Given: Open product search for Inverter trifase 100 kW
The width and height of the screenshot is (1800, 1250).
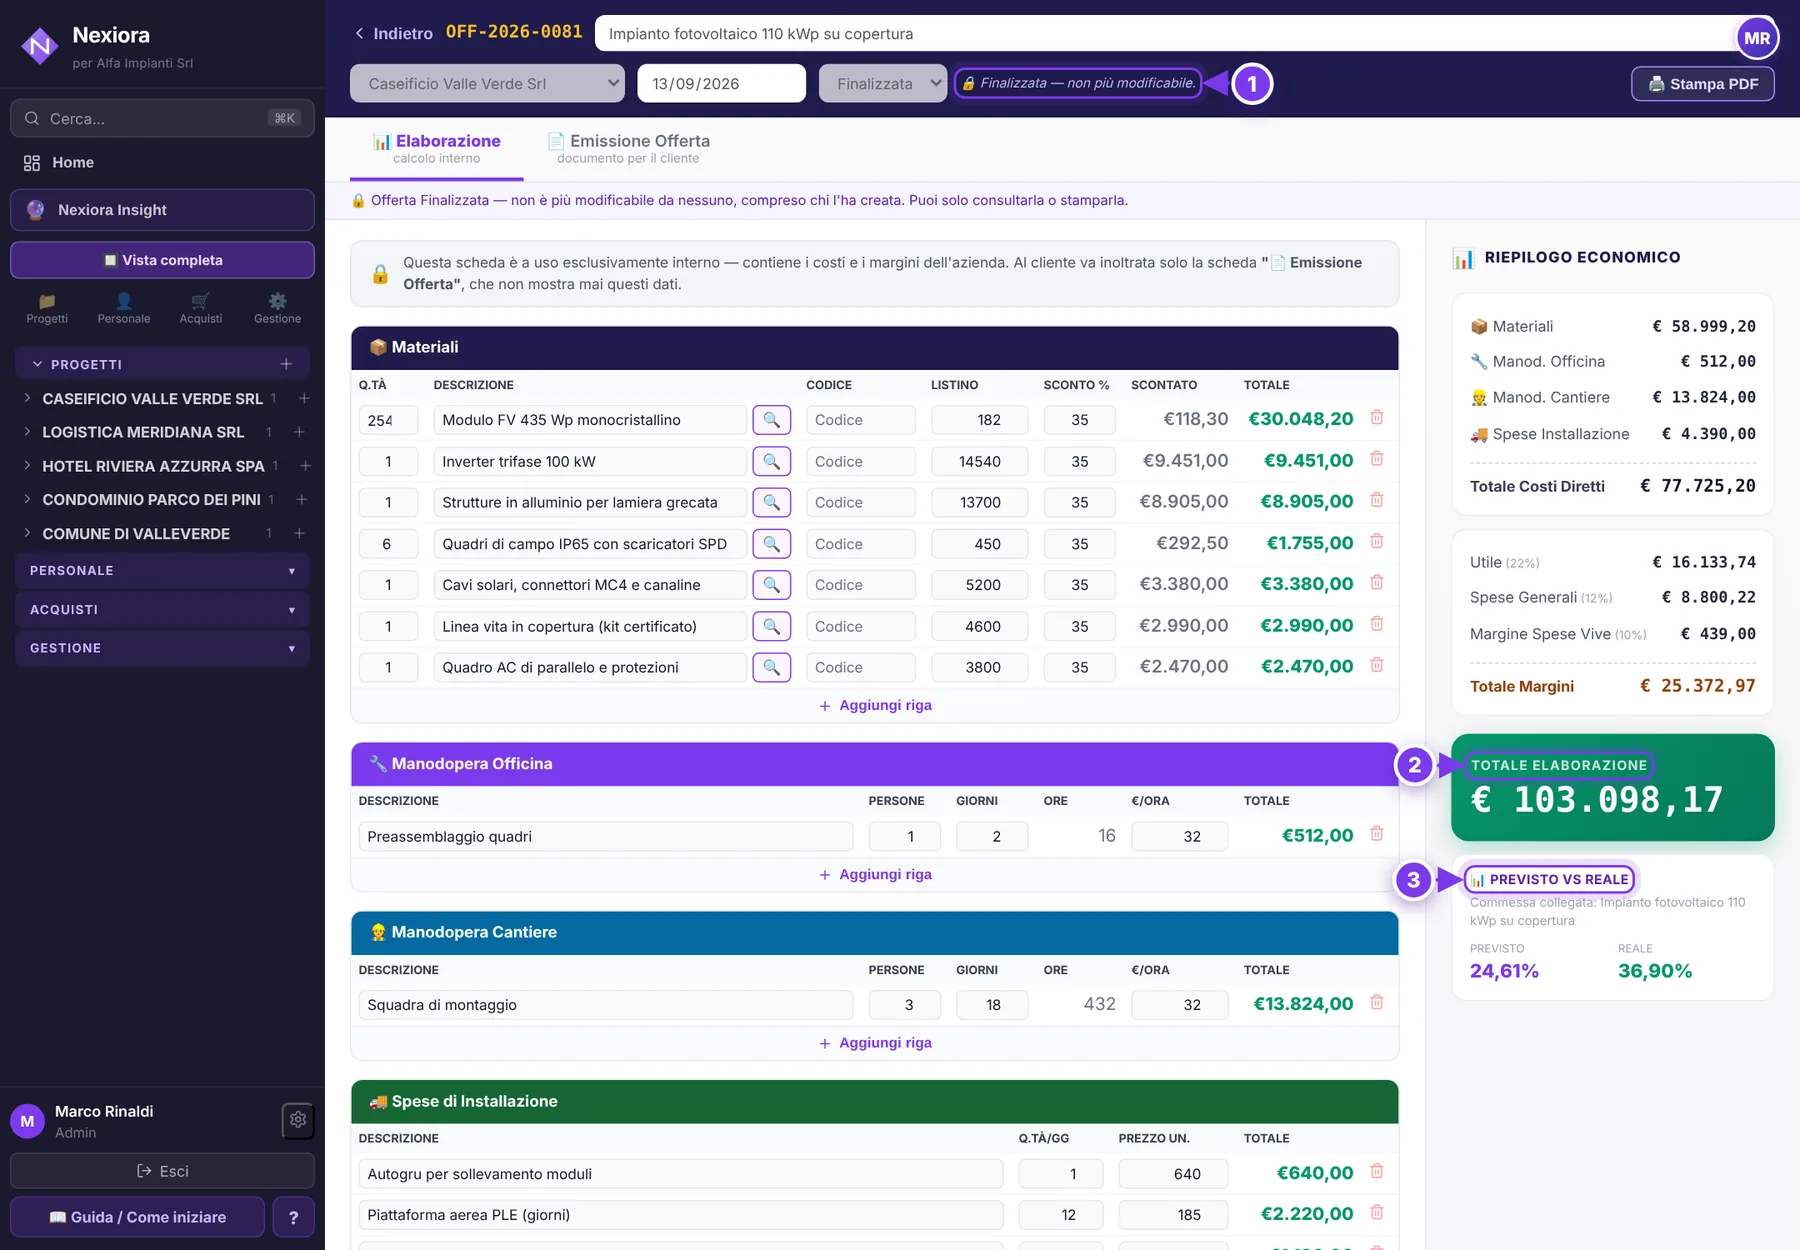Looking at the screenshot, I should point(771,461).
